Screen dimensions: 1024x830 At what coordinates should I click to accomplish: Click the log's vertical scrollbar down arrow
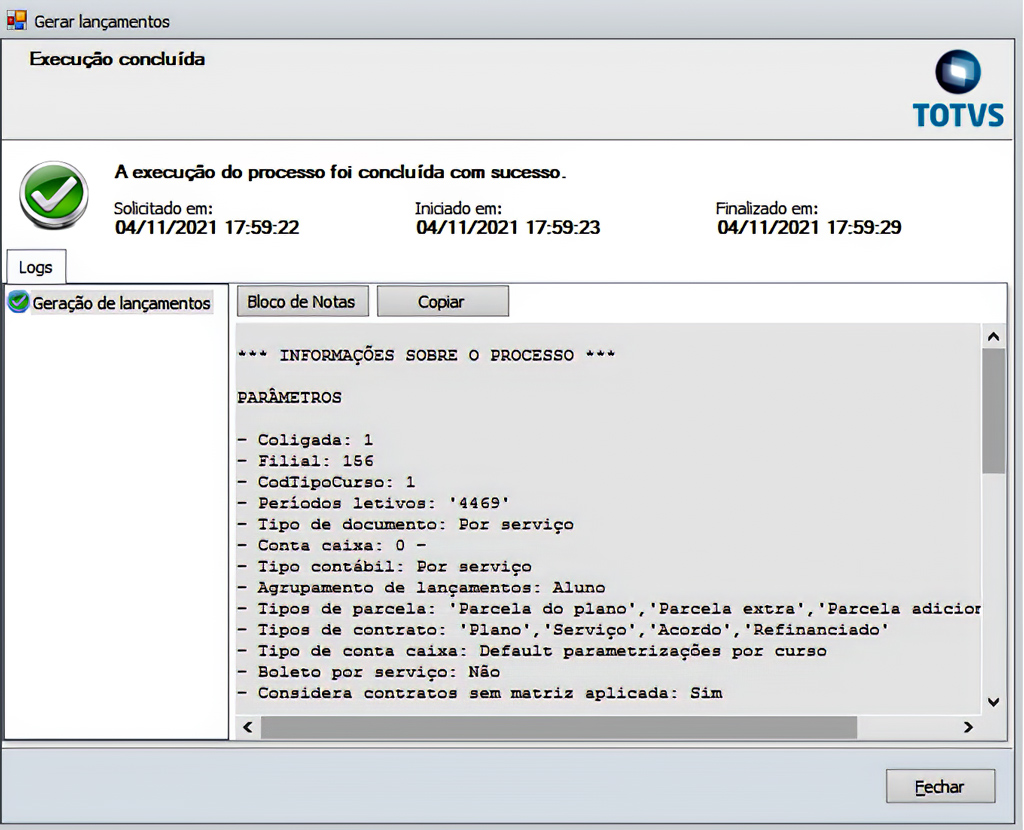[x=993, y=702]
